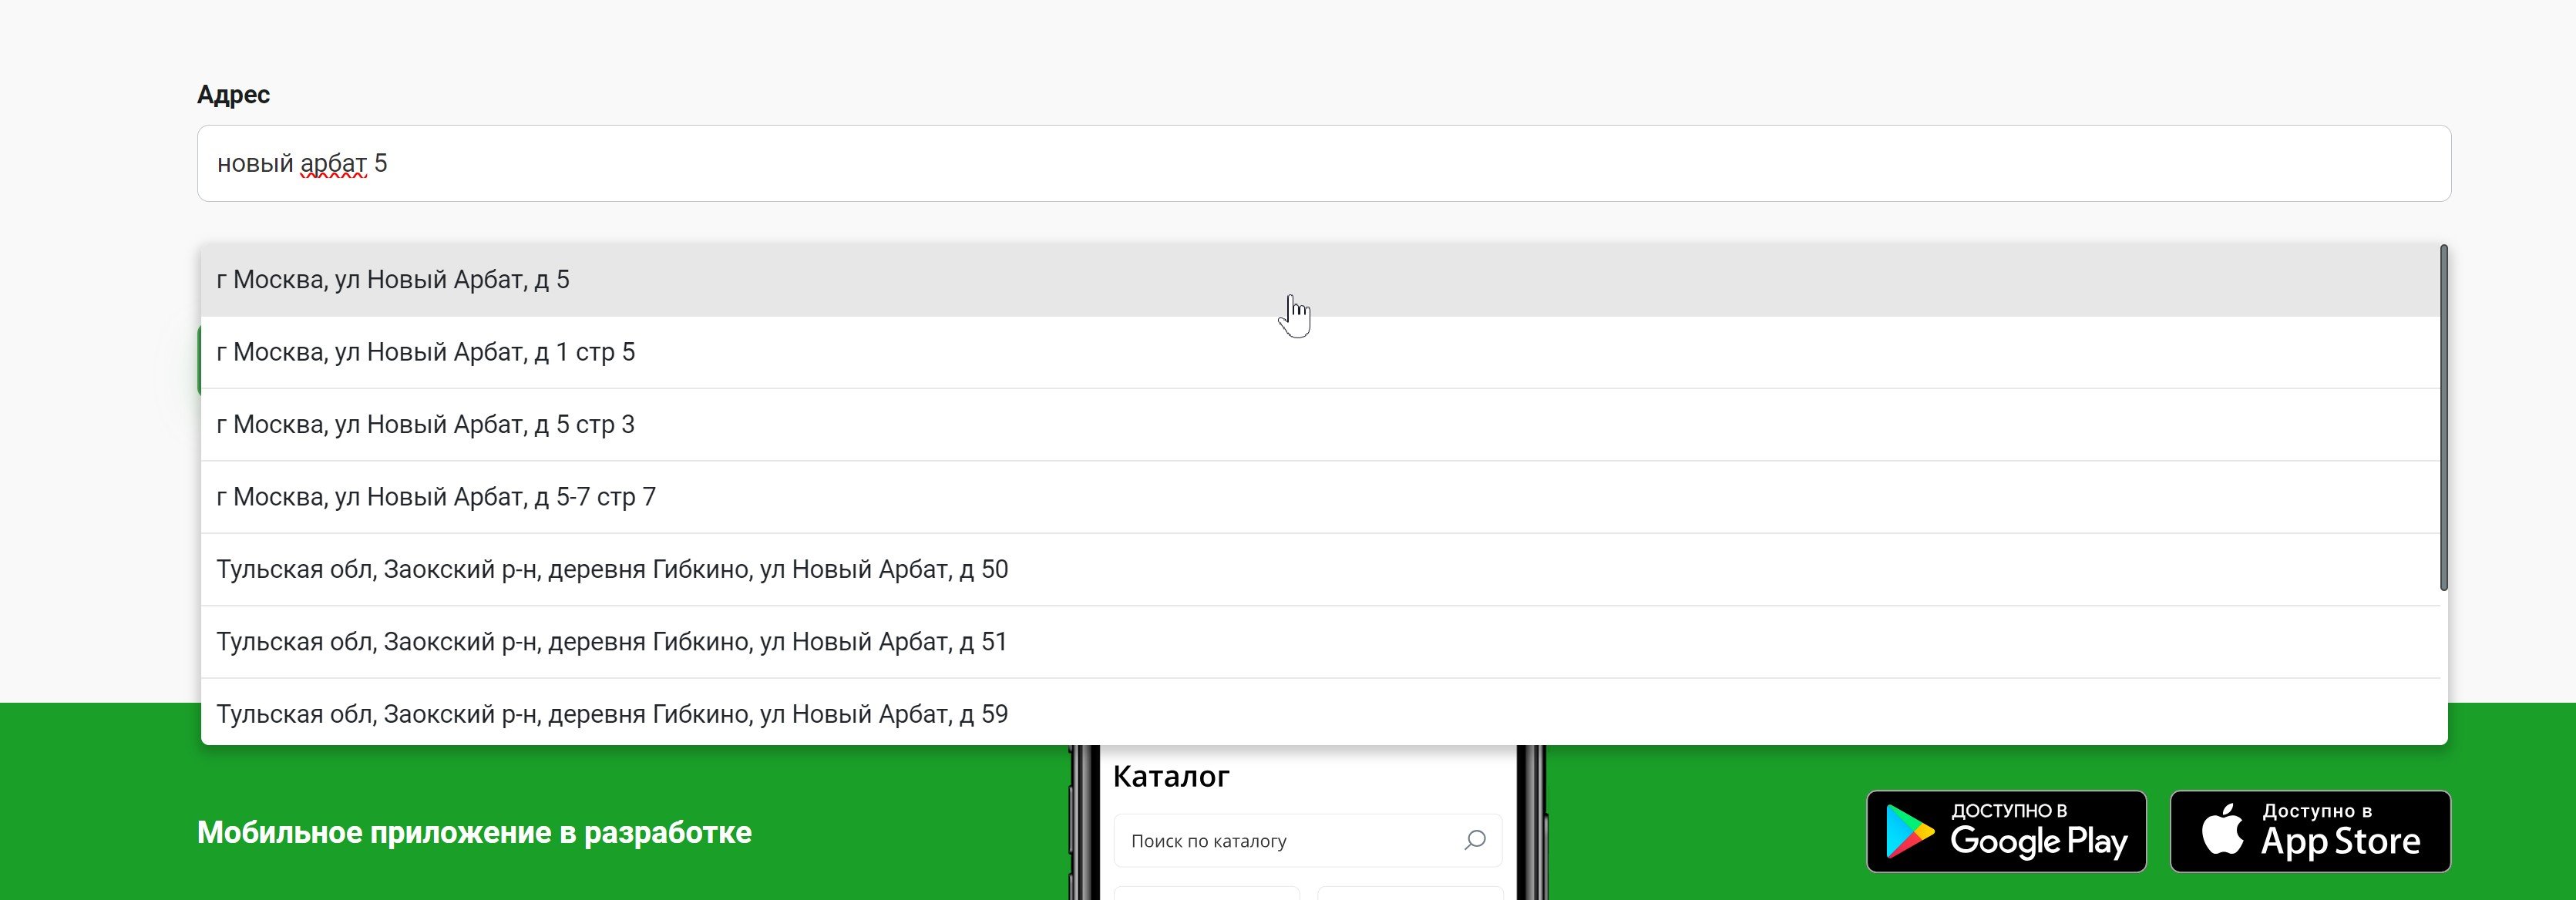Click the Apple logo icon

[x=2222, y=829]
